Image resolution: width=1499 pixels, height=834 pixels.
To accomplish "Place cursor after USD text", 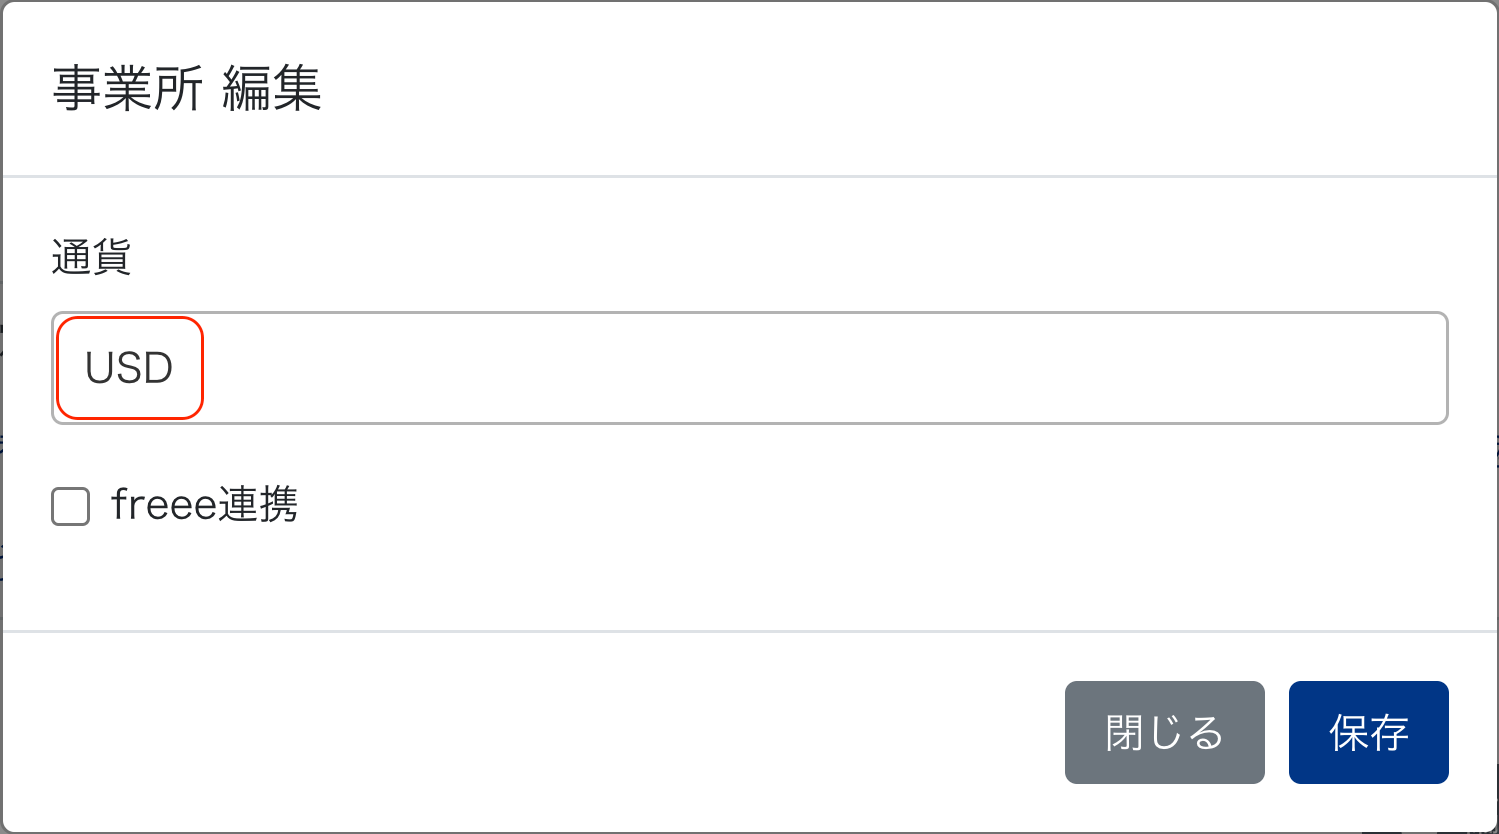I will pos(177,368).
